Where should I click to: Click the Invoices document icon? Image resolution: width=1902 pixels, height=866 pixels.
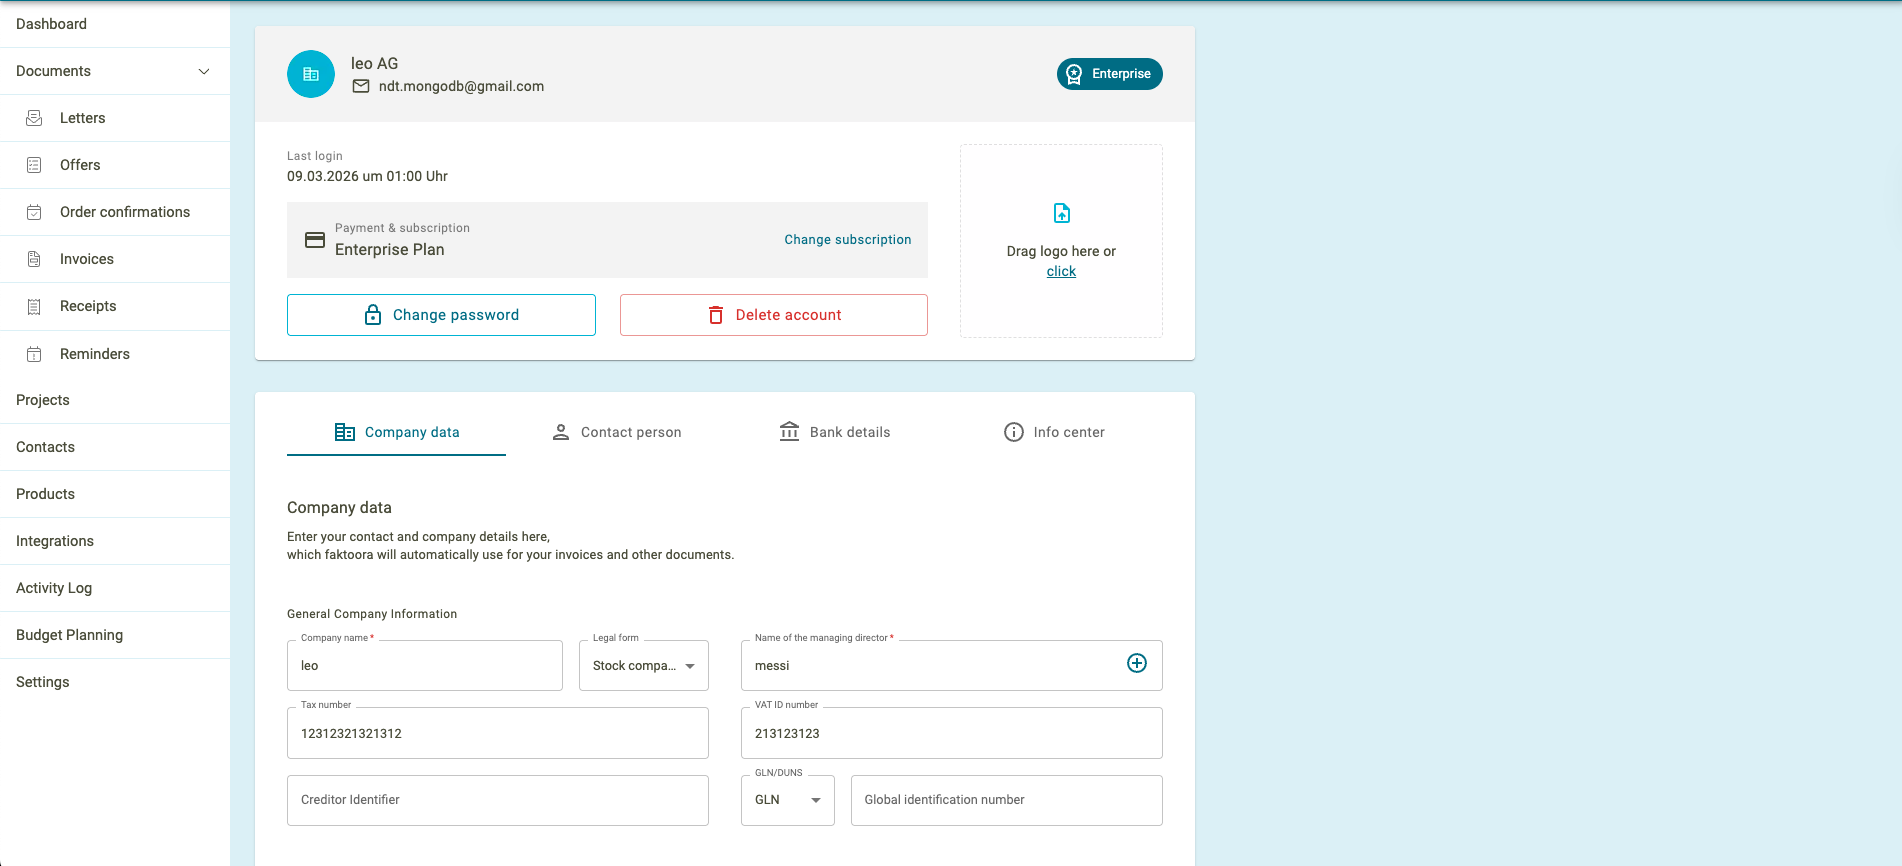tap(34, 259)
